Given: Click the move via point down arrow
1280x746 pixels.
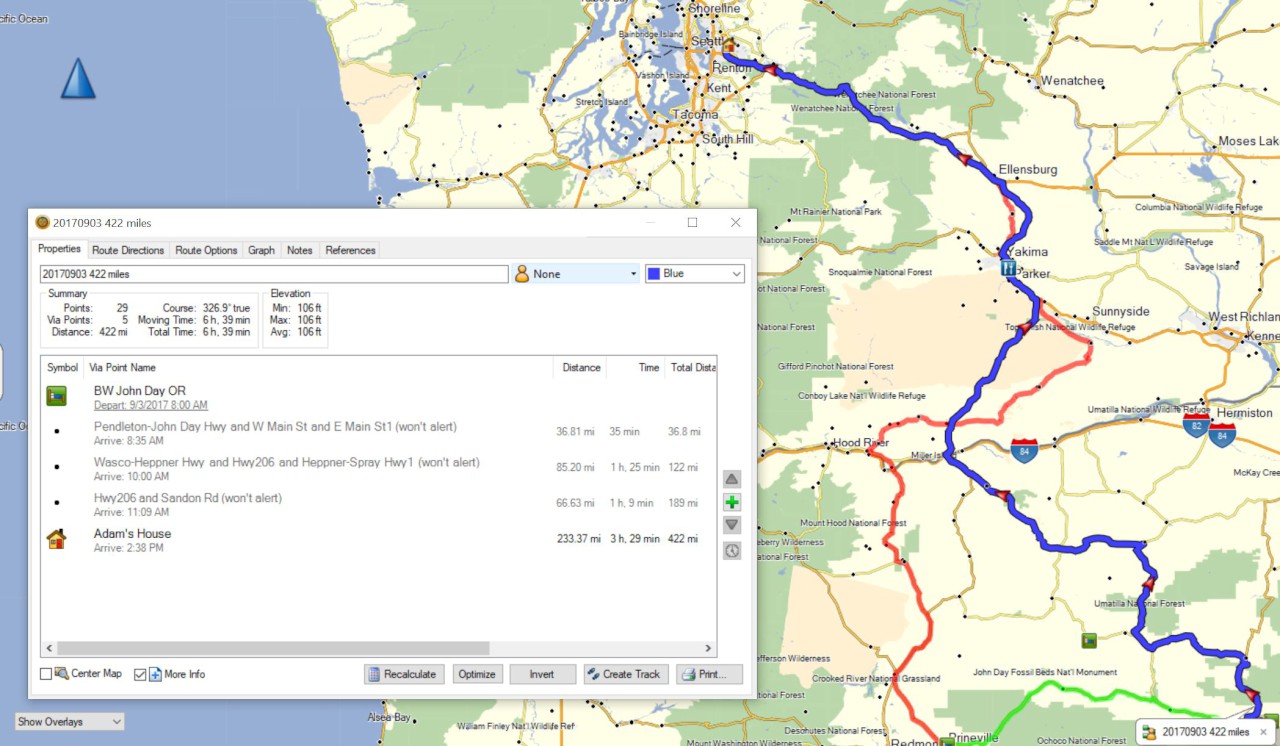Looking at the screenshot, I should coord(732,526).
